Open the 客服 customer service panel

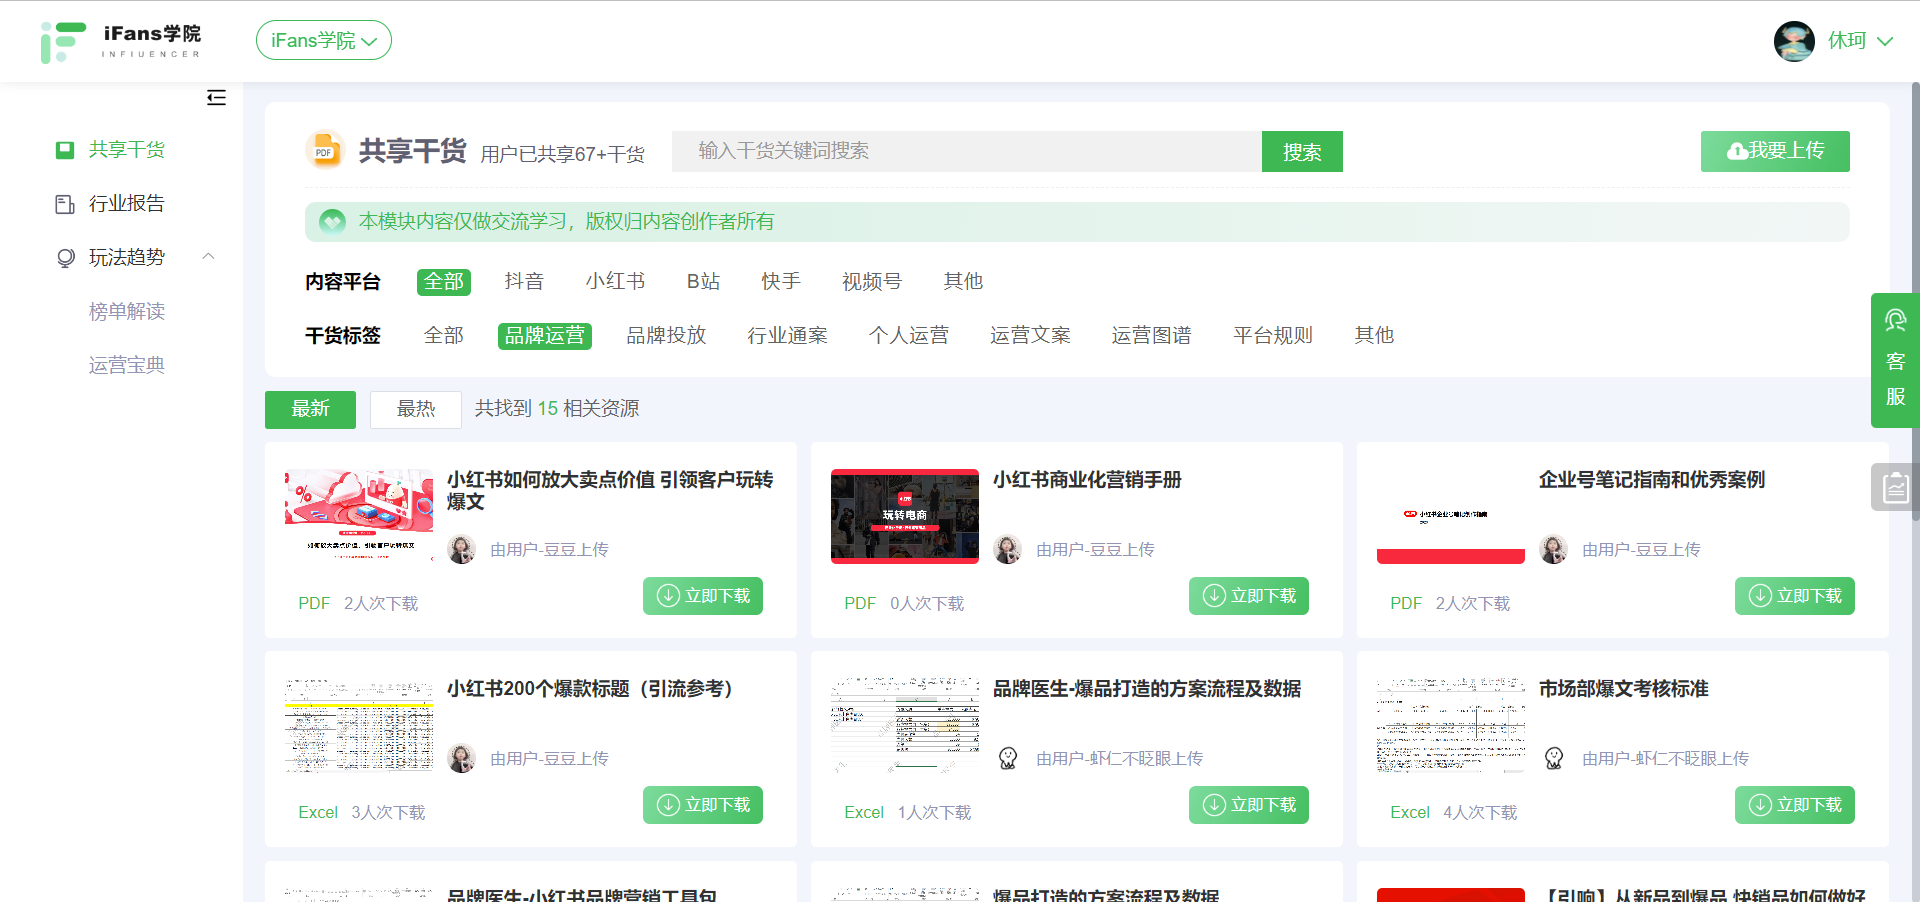[x=1895, y=360]
